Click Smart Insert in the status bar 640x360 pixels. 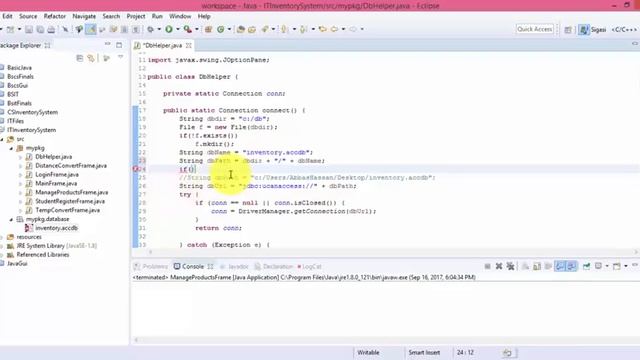(x=424, y=353)
